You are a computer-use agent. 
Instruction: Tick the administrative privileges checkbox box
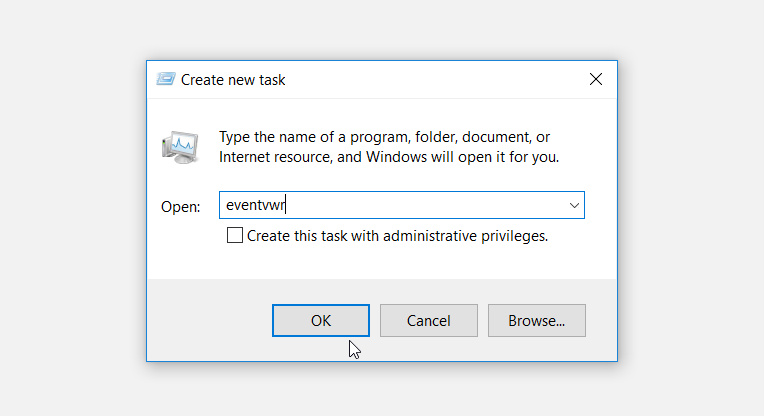click(x=235, y=236)
